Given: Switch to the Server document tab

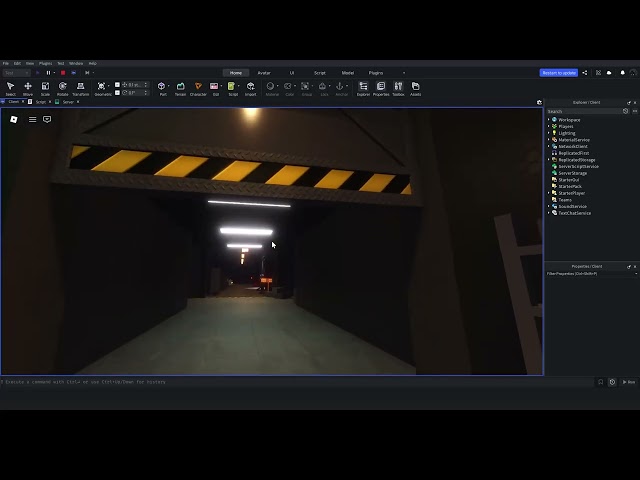Looking at the screenshot, I should 68,102.
